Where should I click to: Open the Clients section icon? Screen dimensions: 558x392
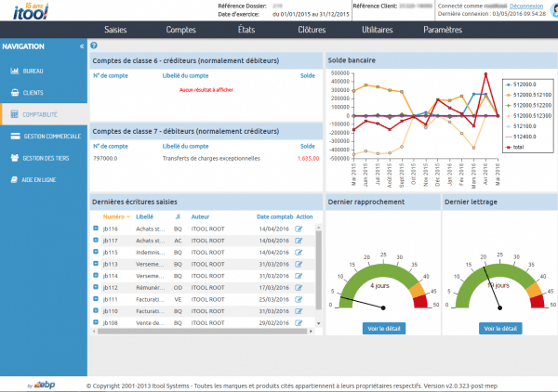tap(15, 92)
